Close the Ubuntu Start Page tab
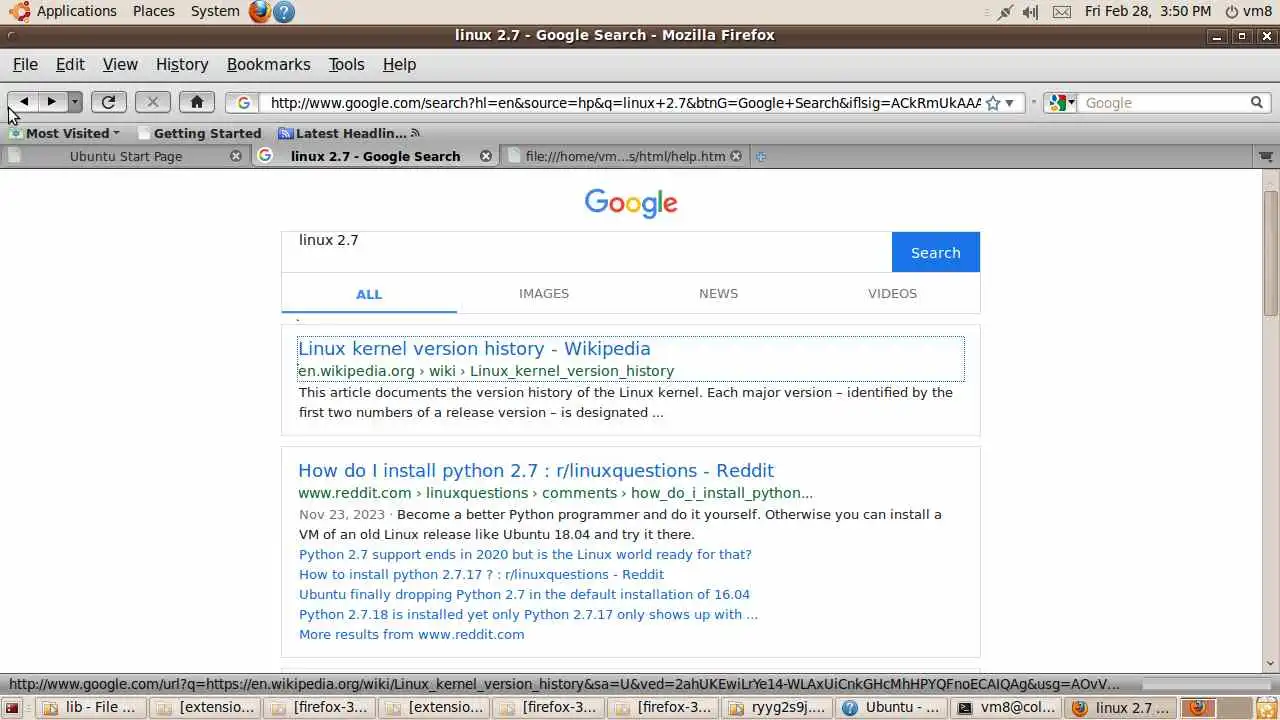This screenshot has width=1280, height=720. (x=236, y=156)
